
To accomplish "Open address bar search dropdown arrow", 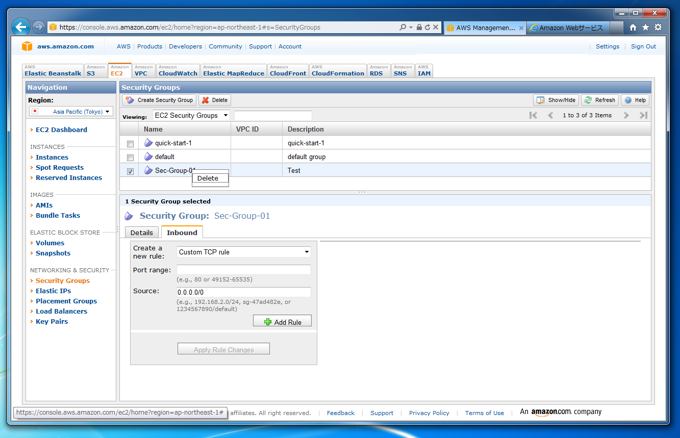I will pos(411,27).
